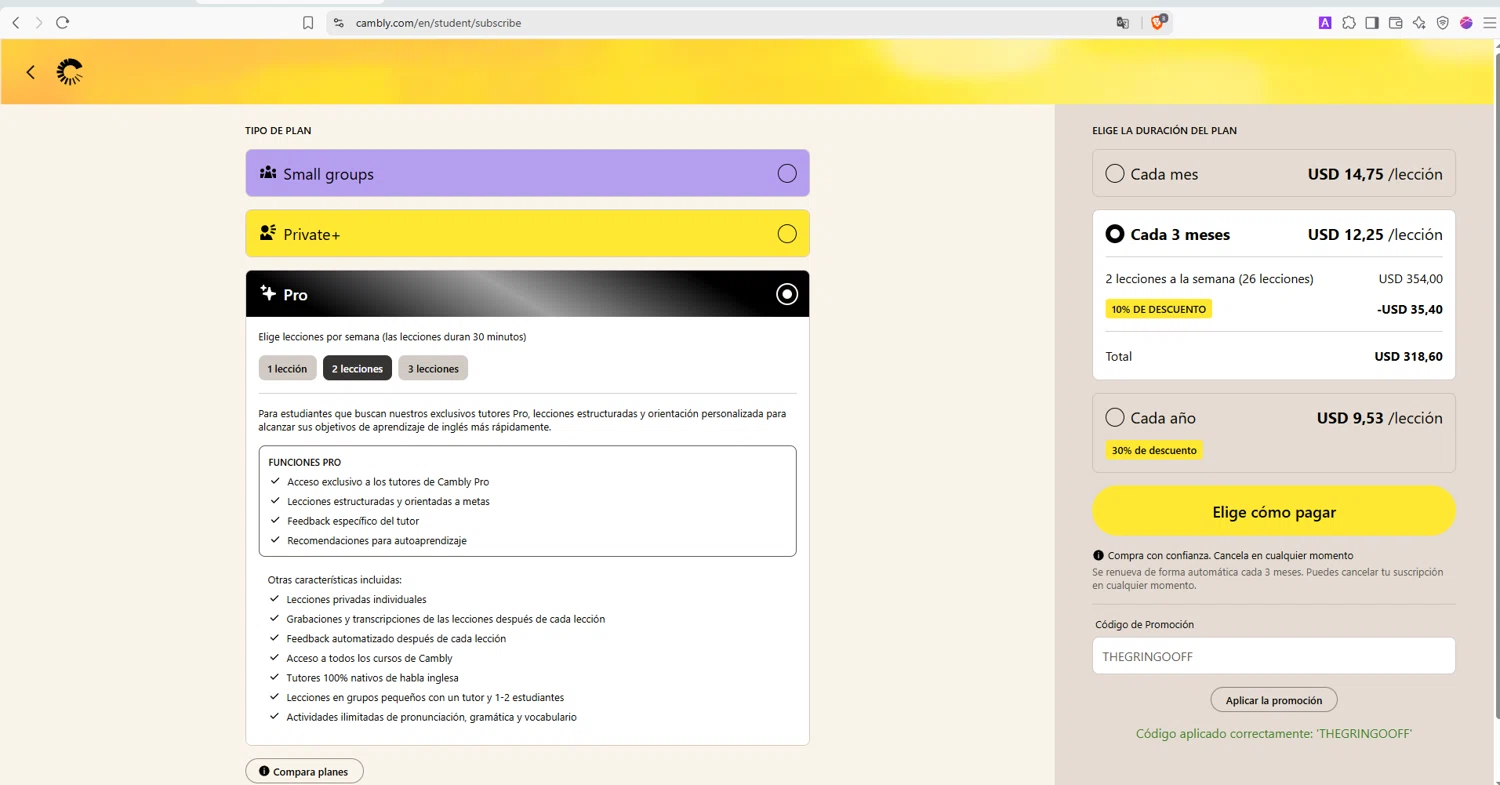Image resolution: width=1500 pixels, height=785 pixels.
Task: Click 'Feedback específico del tutor' feature line
Action: point(353,521)
